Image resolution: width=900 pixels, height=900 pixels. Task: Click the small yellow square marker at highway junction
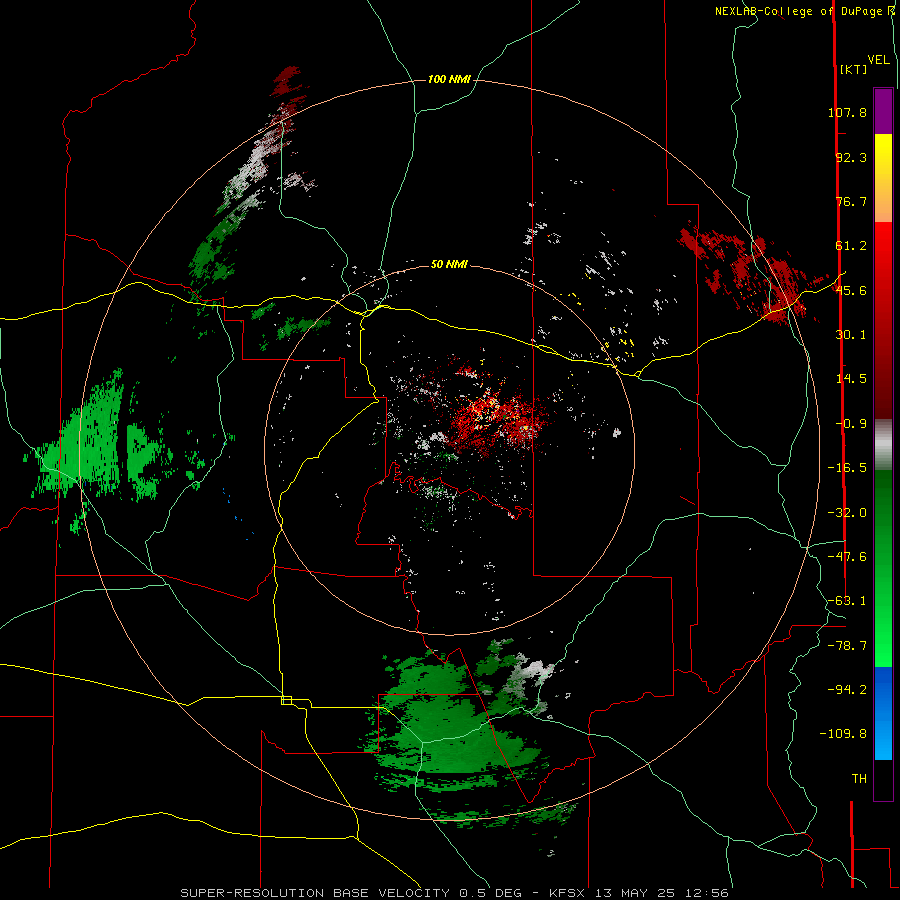pyautogui.click(x=286, y=700)
